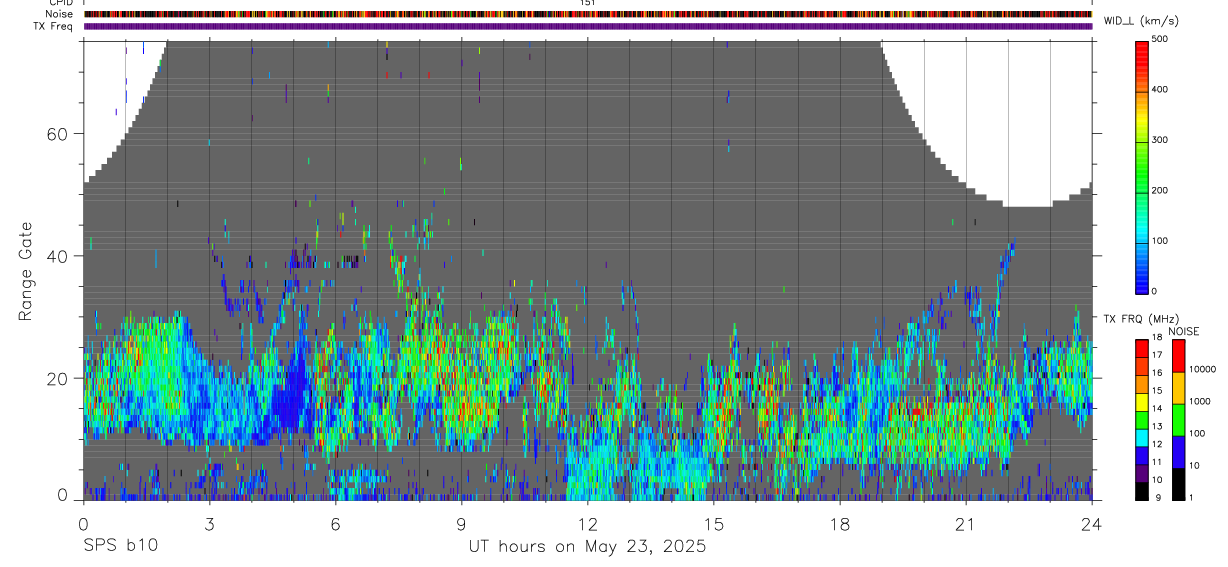Click the black segment of the TX FRQ colorbar
The width and height of the screenshot is (1228, 567).
tap(1142, 491)
